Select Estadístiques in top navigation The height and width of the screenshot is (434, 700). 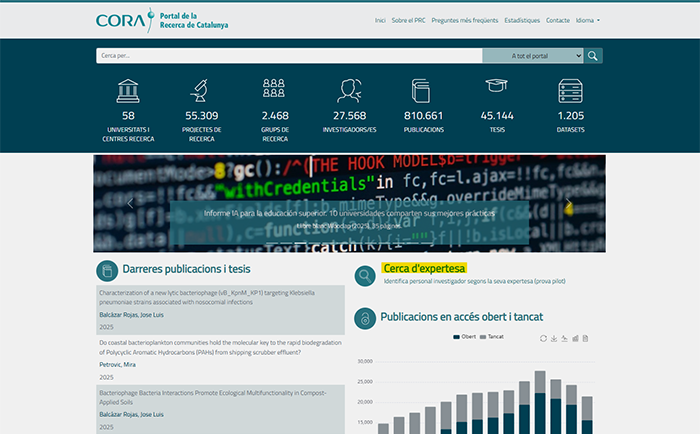tap(522, 20)
